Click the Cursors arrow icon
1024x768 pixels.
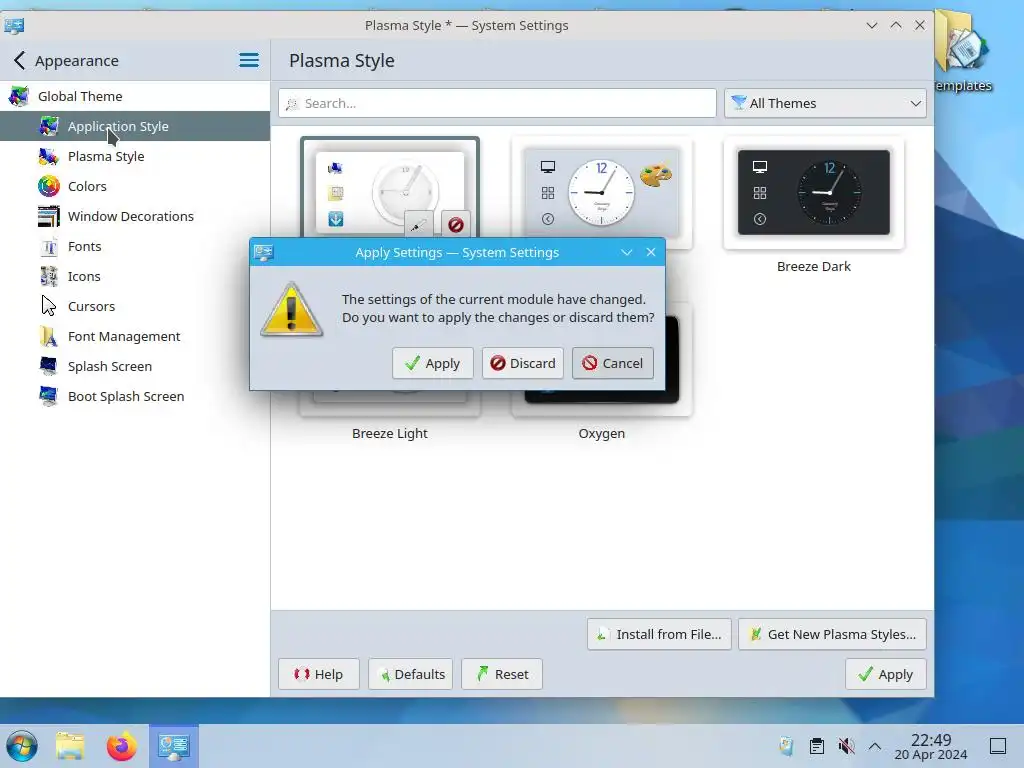48,306
